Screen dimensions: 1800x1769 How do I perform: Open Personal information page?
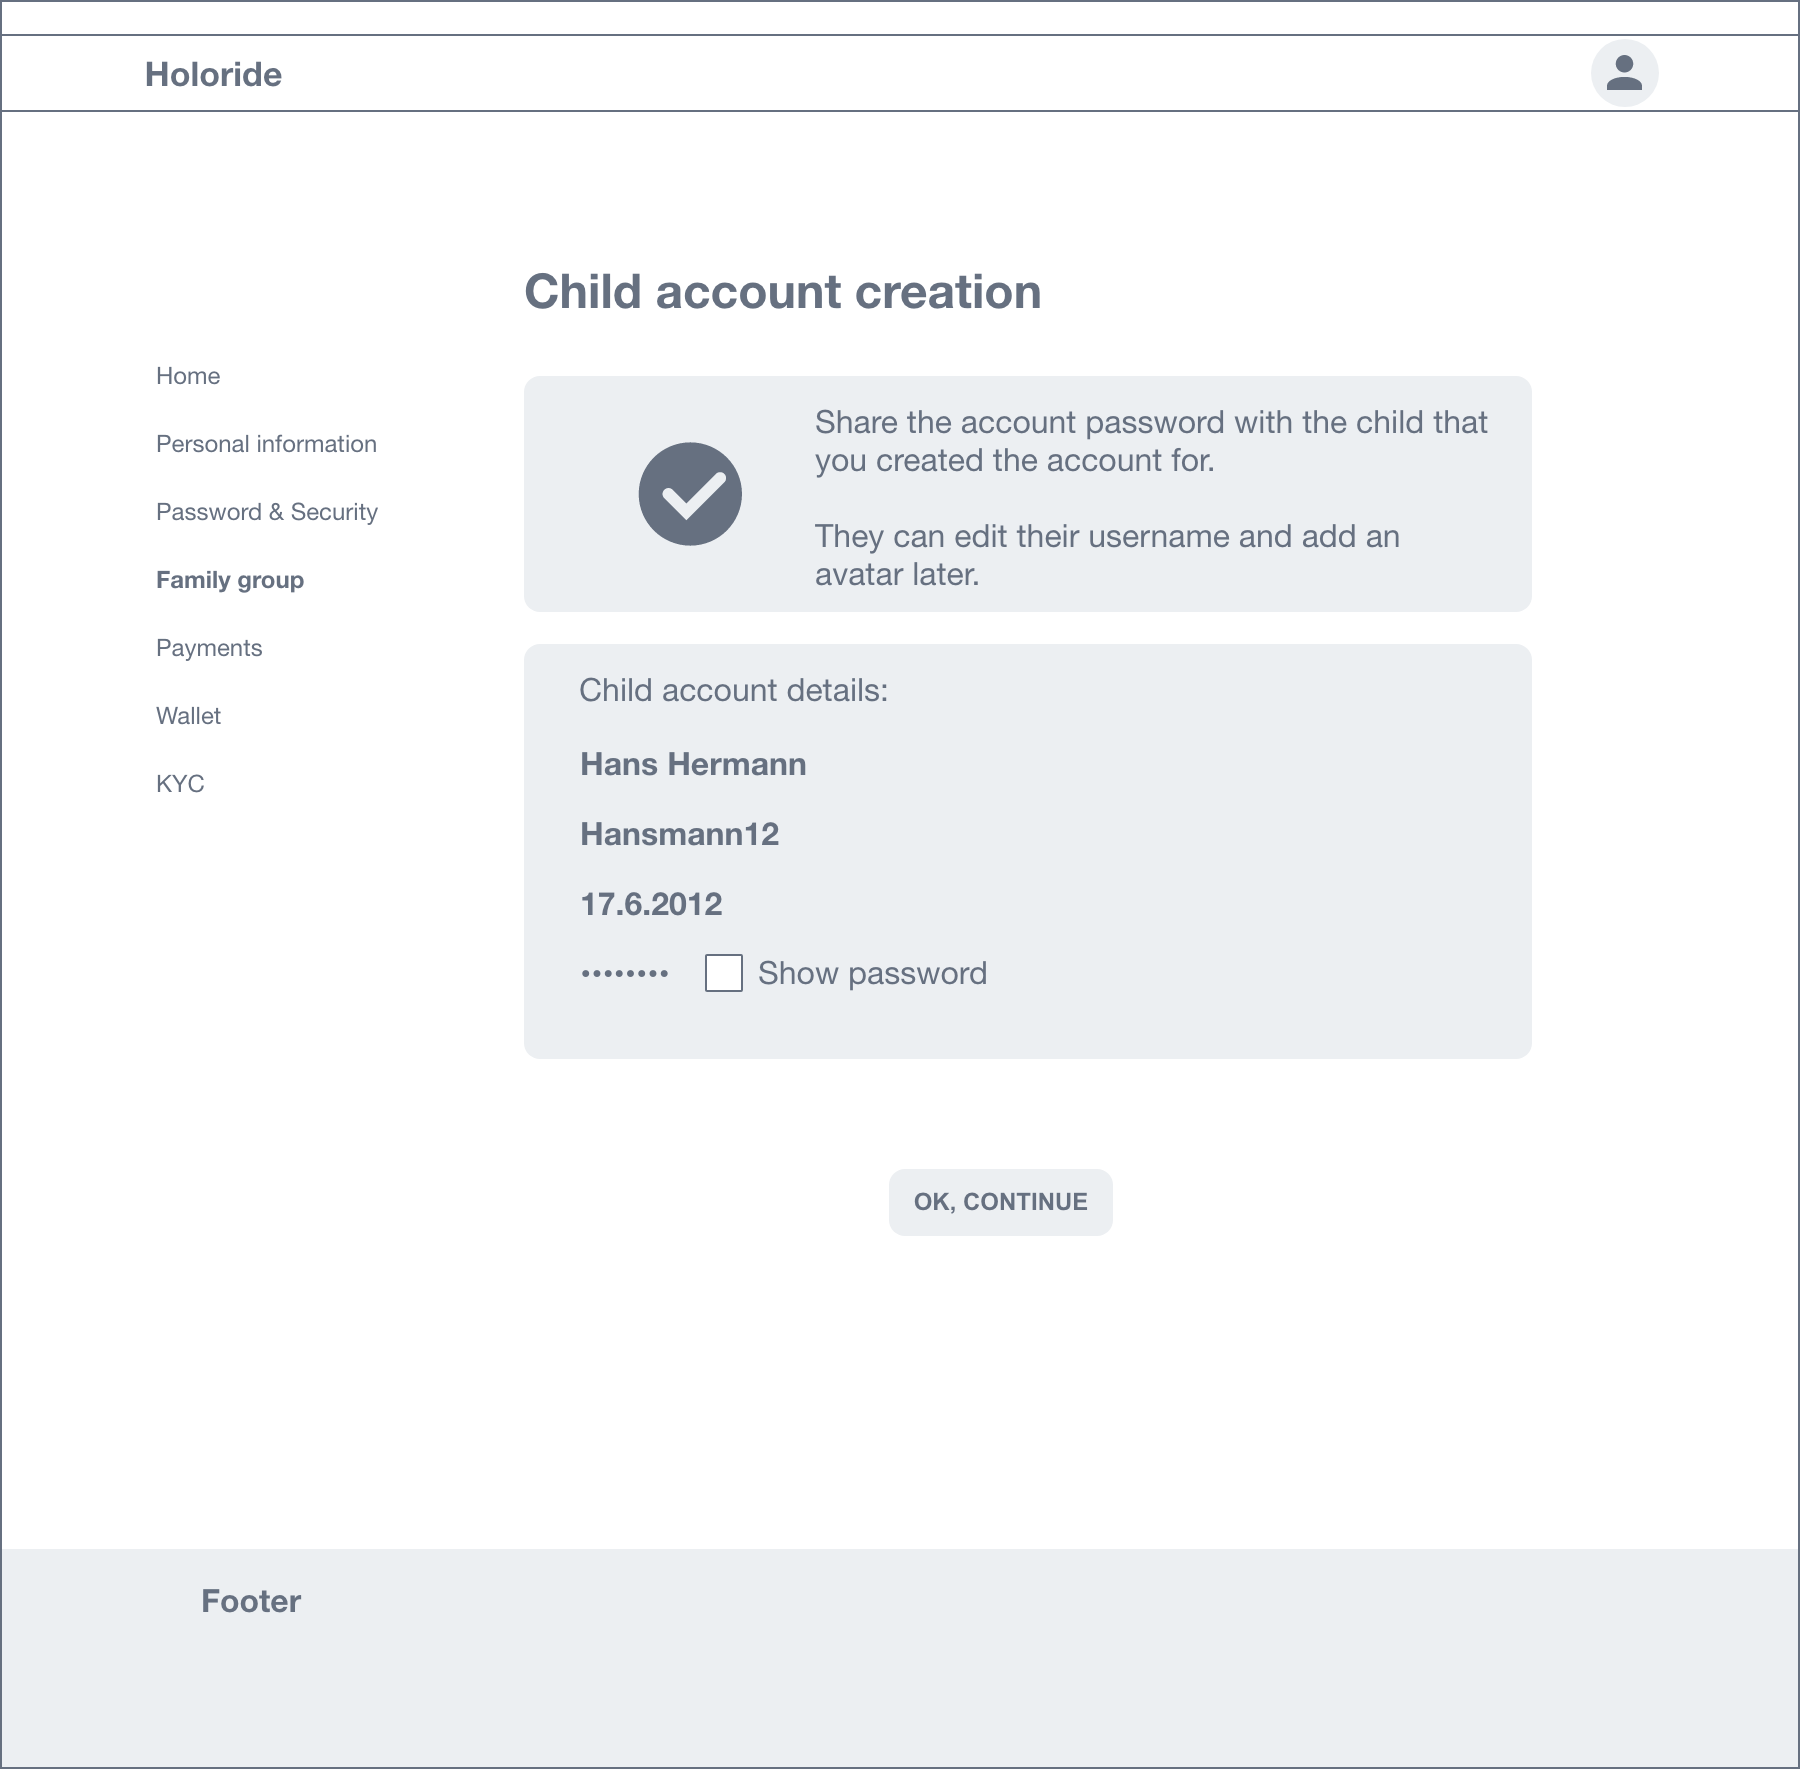266,444
